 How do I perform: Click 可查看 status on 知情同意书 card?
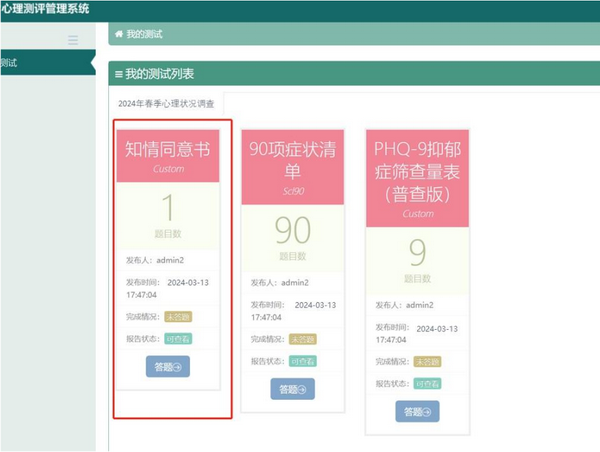[177, 338]
